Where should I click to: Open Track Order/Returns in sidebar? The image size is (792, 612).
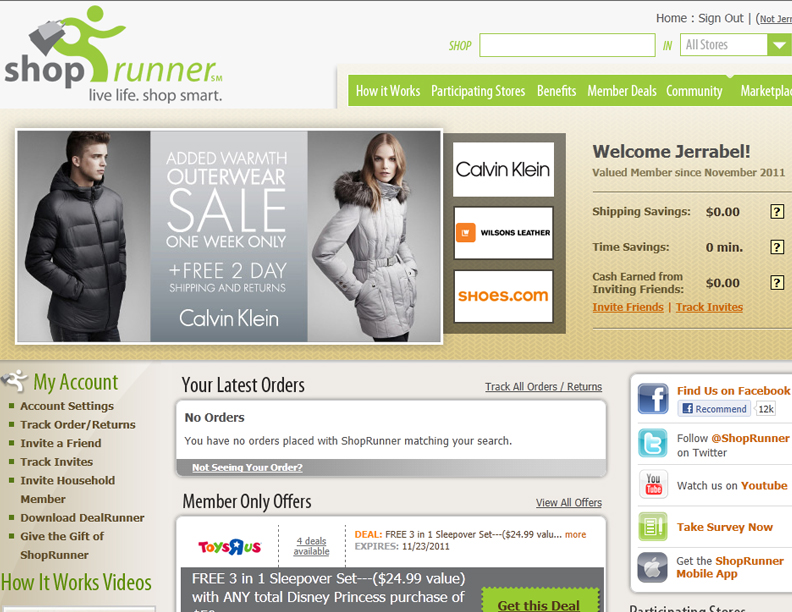(x=78, y=425)
